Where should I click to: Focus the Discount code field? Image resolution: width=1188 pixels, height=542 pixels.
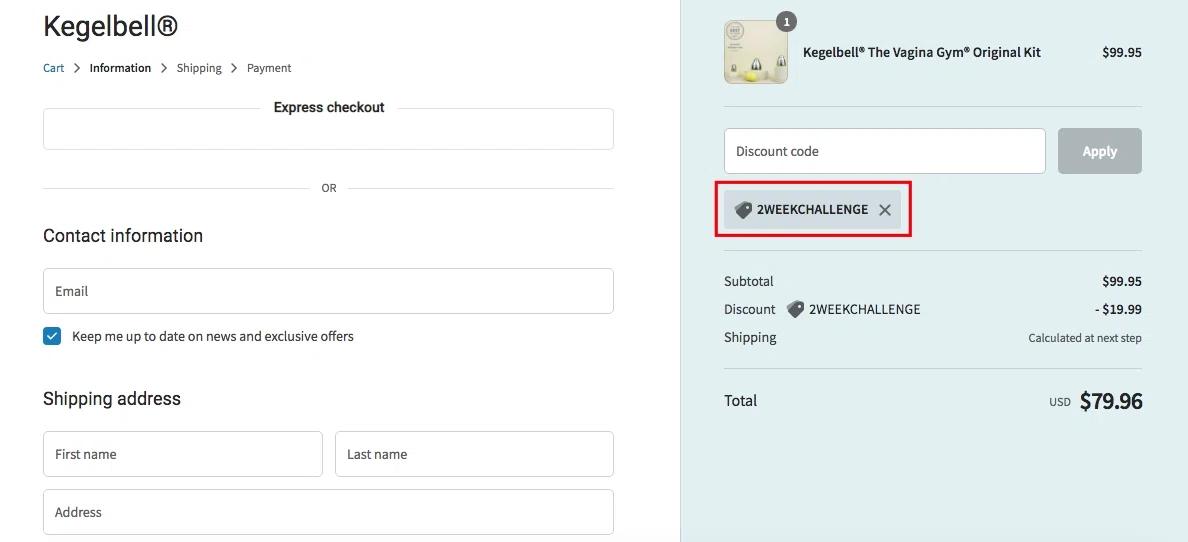[884, 151]
